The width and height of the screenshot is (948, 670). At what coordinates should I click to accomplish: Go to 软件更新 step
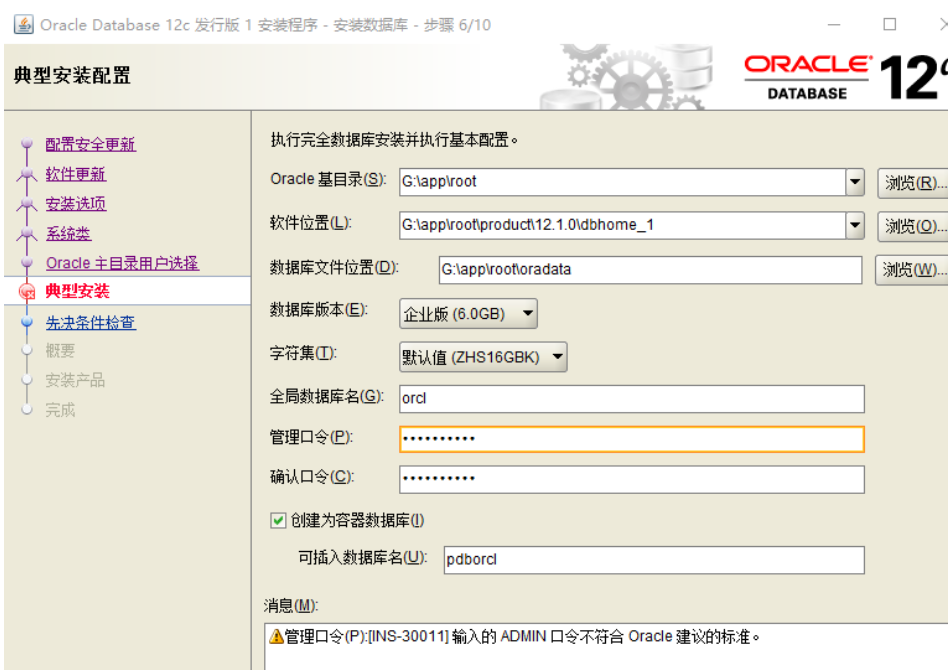pos(76,174)
